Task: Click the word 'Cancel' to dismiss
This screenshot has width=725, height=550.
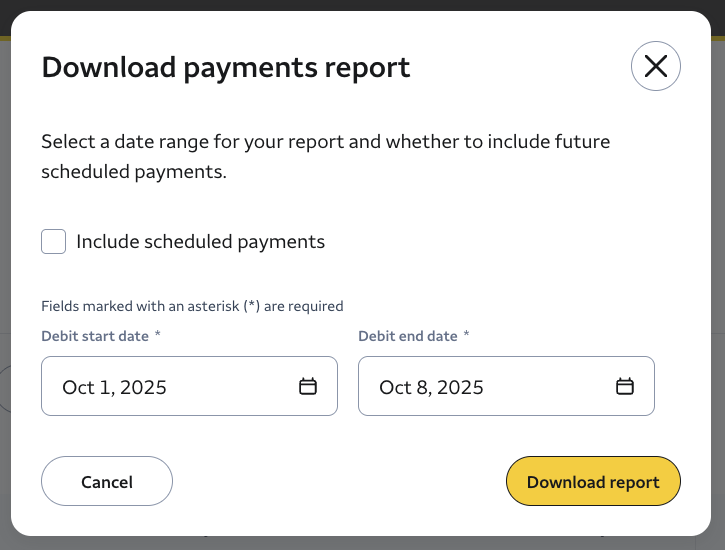Action: [x=107, y=482]
